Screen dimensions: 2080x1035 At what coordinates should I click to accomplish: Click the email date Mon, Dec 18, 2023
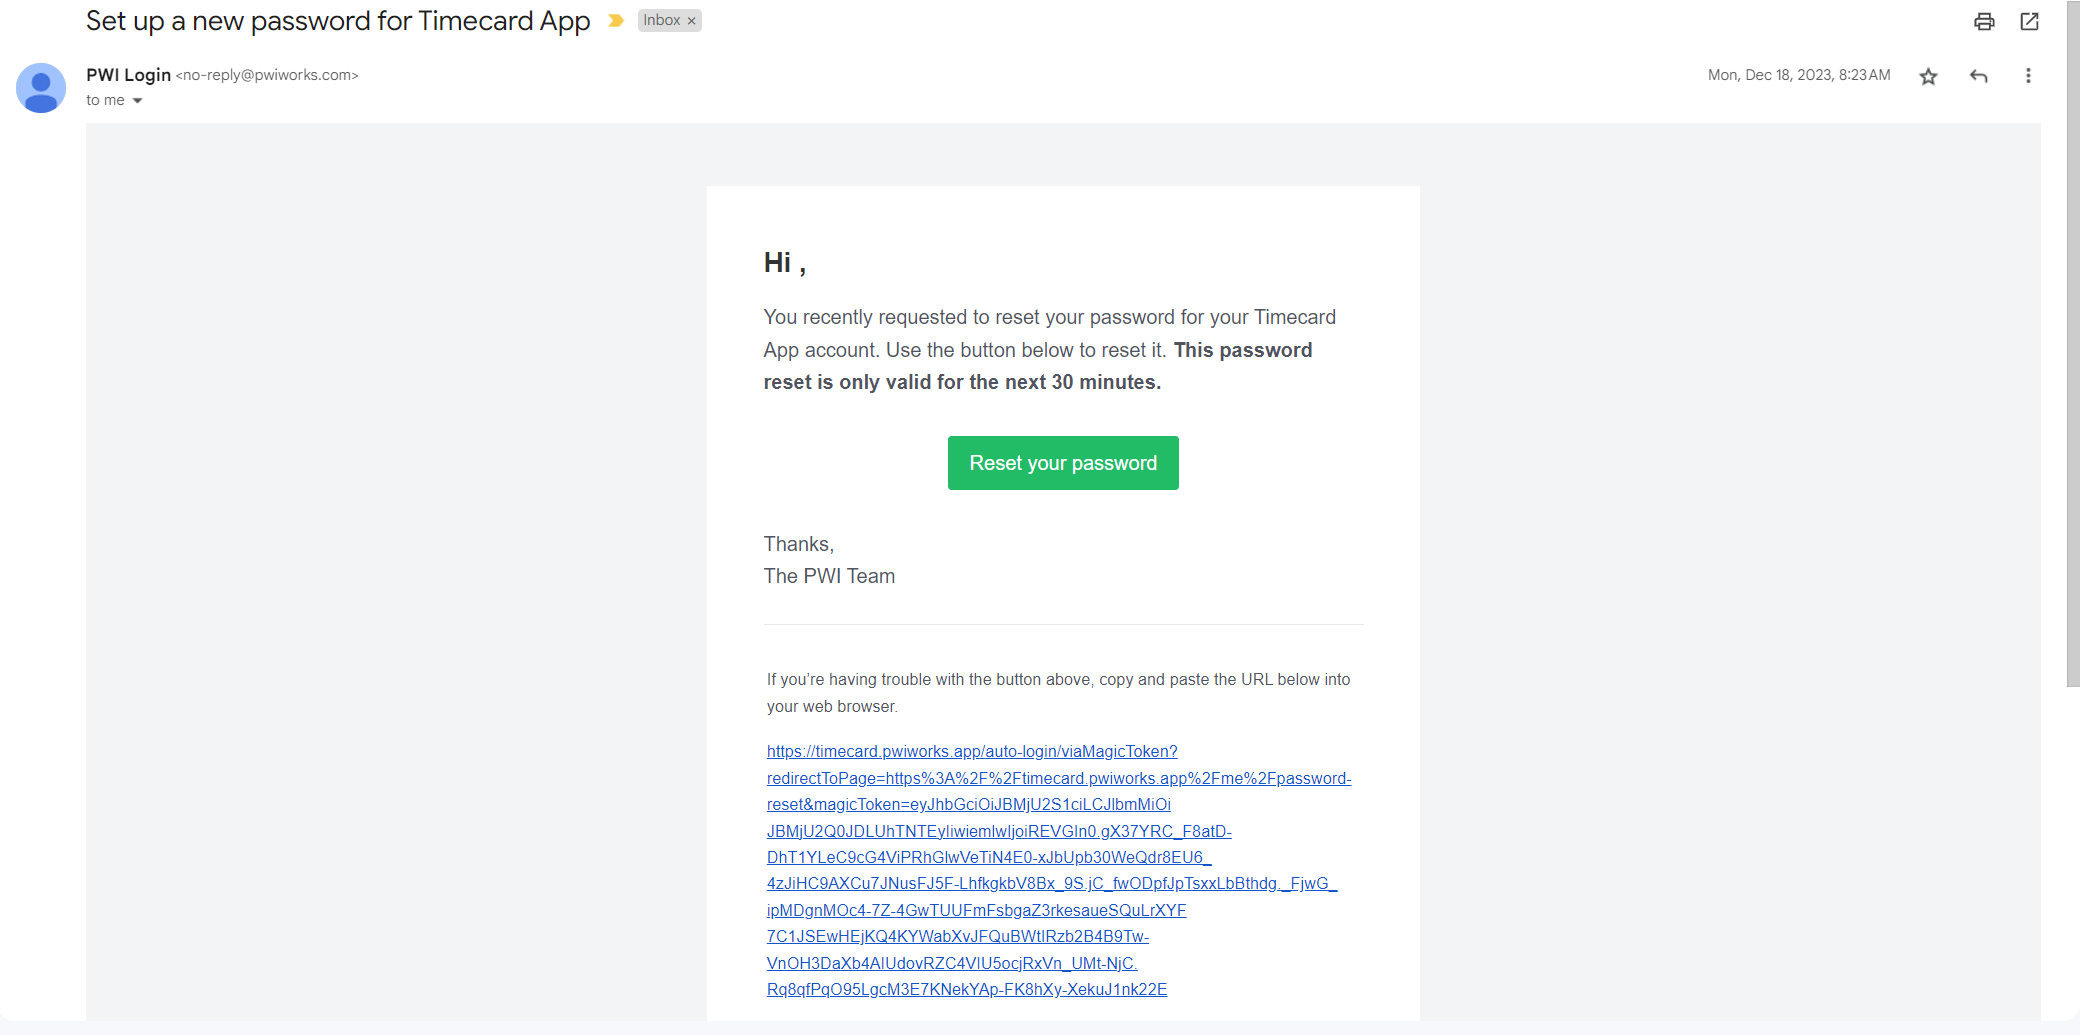tap(1798, 75)
